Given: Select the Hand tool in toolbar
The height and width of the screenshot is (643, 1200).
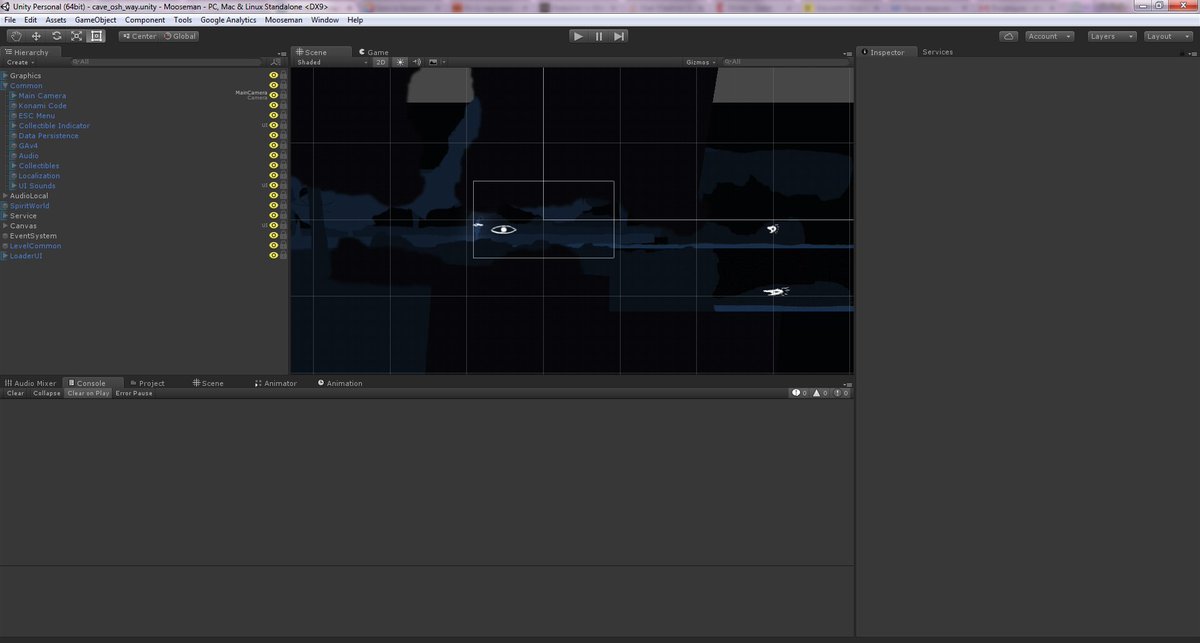Looking at the screenshot, I should point(16,36).
